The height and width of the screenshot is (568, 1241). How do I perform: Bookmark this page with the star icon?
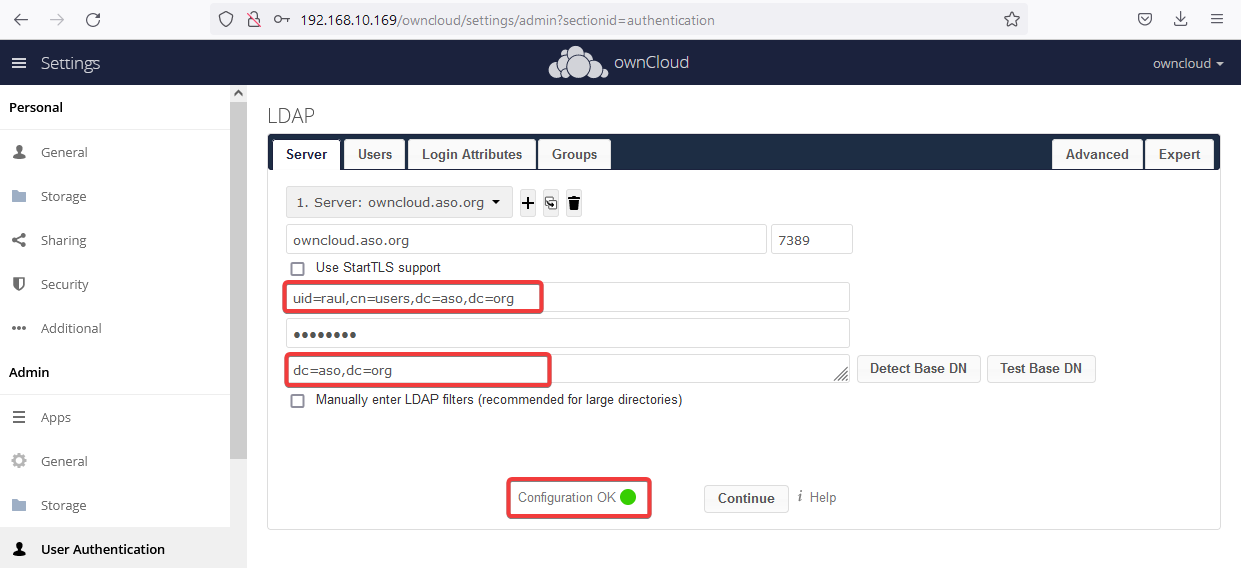click(1011, 19)
